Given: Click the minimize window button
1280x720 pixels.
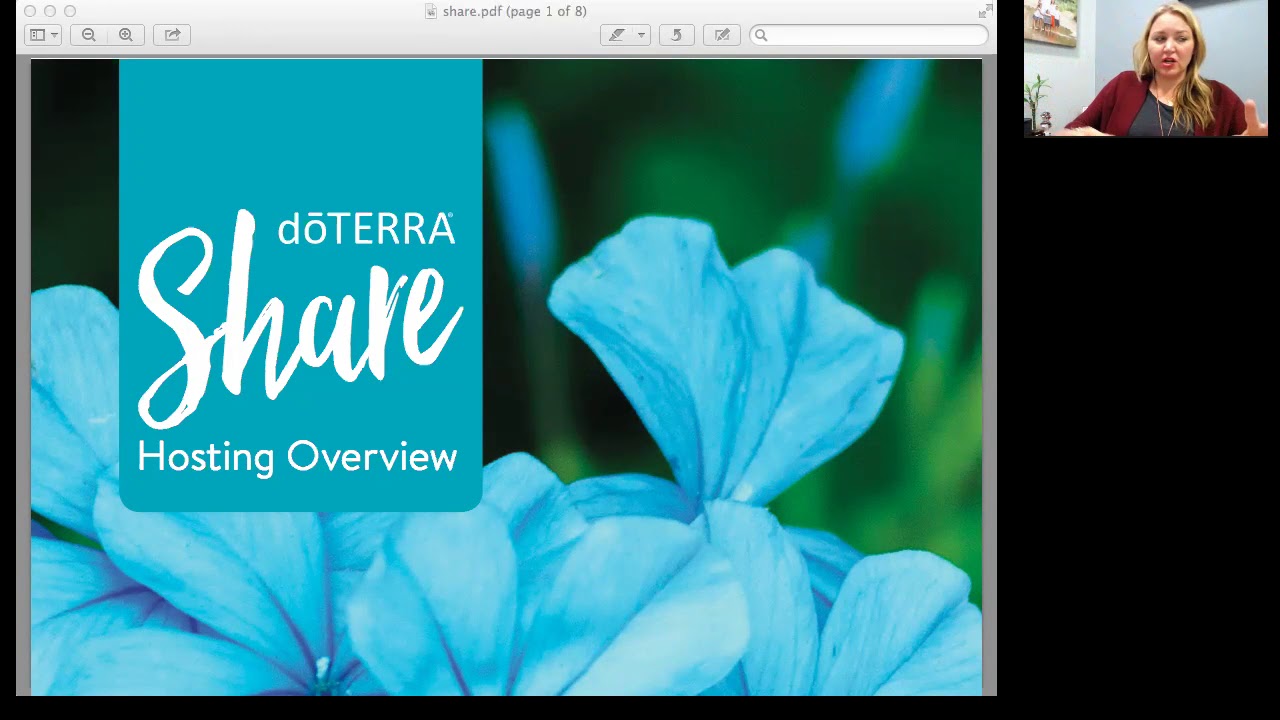Looking at the screenshot, I should (50, 11).
